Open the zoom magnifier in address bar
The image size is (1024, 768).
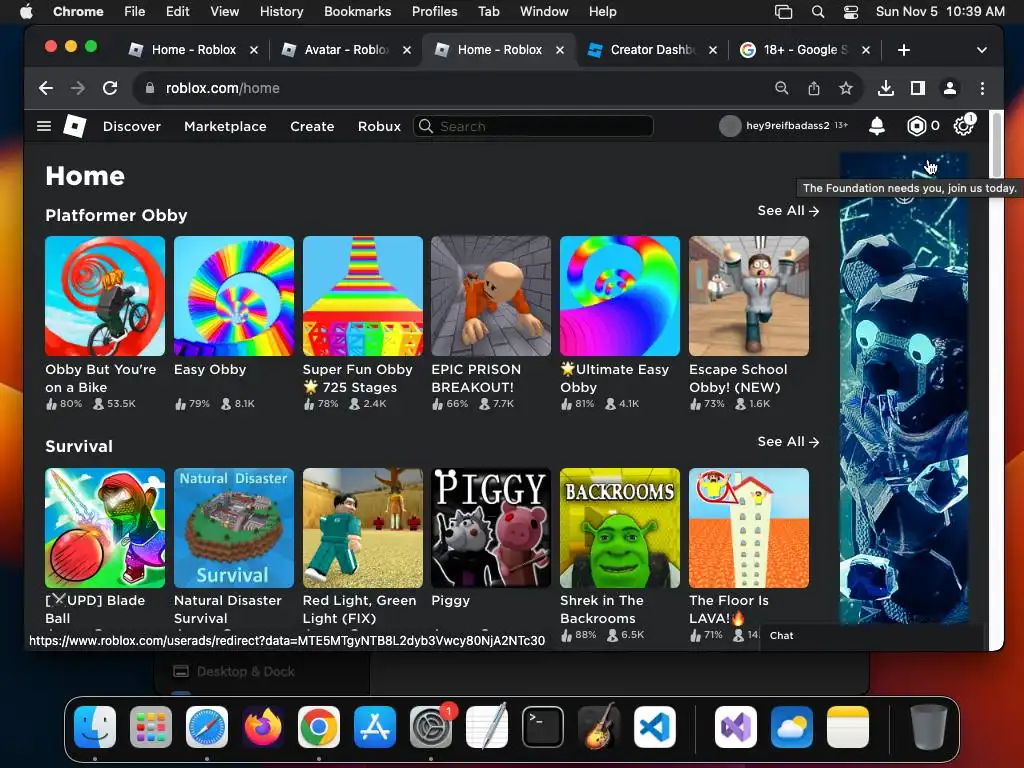(x=781, y=88)
